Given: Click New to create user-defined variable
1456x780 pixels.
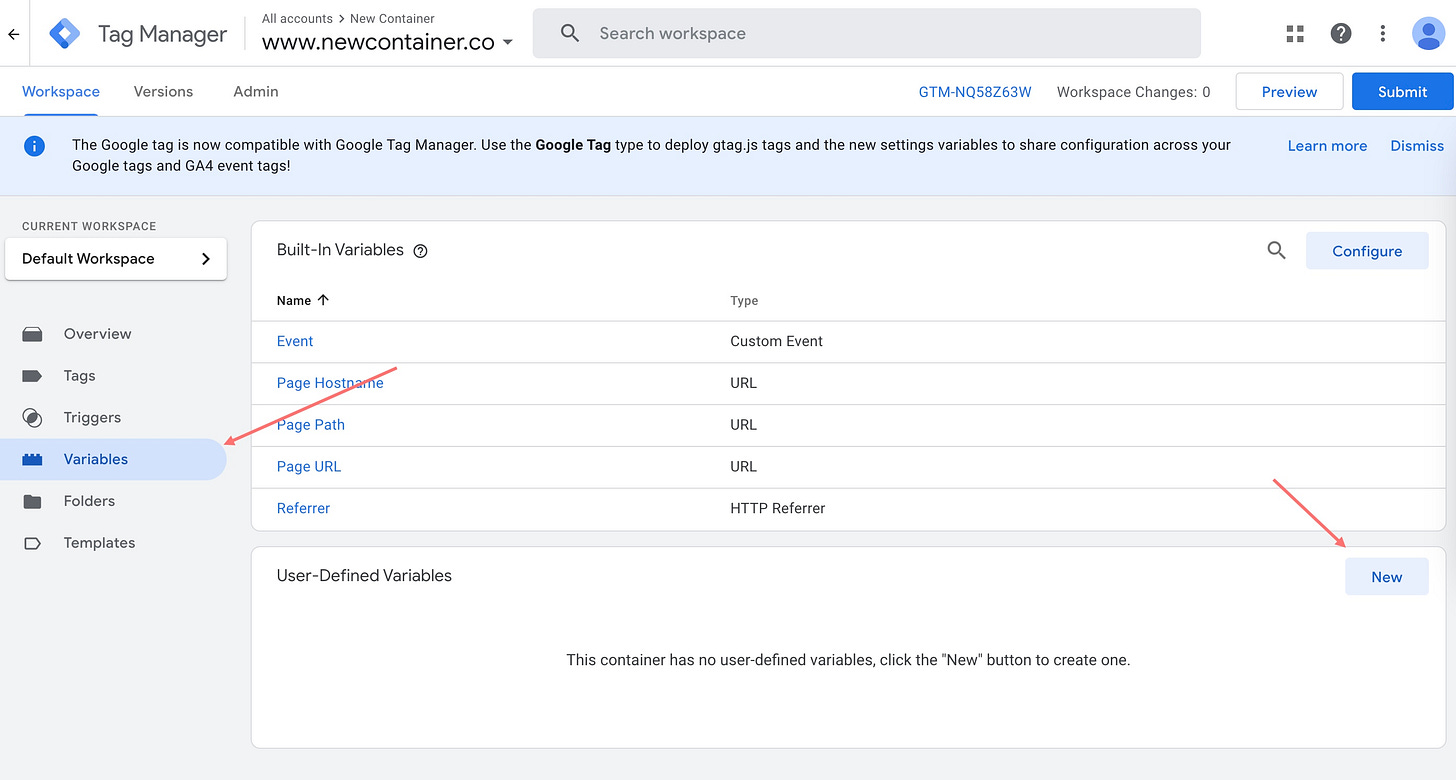Looking at the screenshot, I should 1386,577.
